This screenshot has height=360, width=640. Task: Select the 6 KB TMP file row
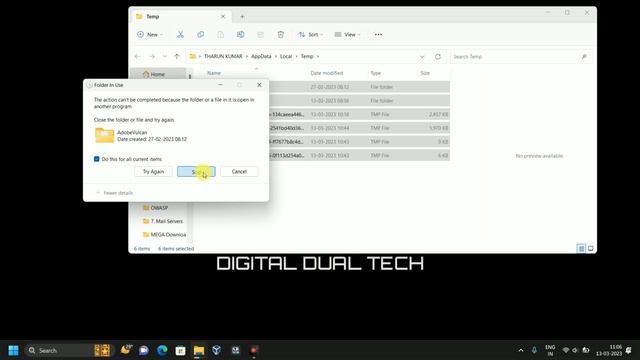pyautogui.click(x=359, y=156)
